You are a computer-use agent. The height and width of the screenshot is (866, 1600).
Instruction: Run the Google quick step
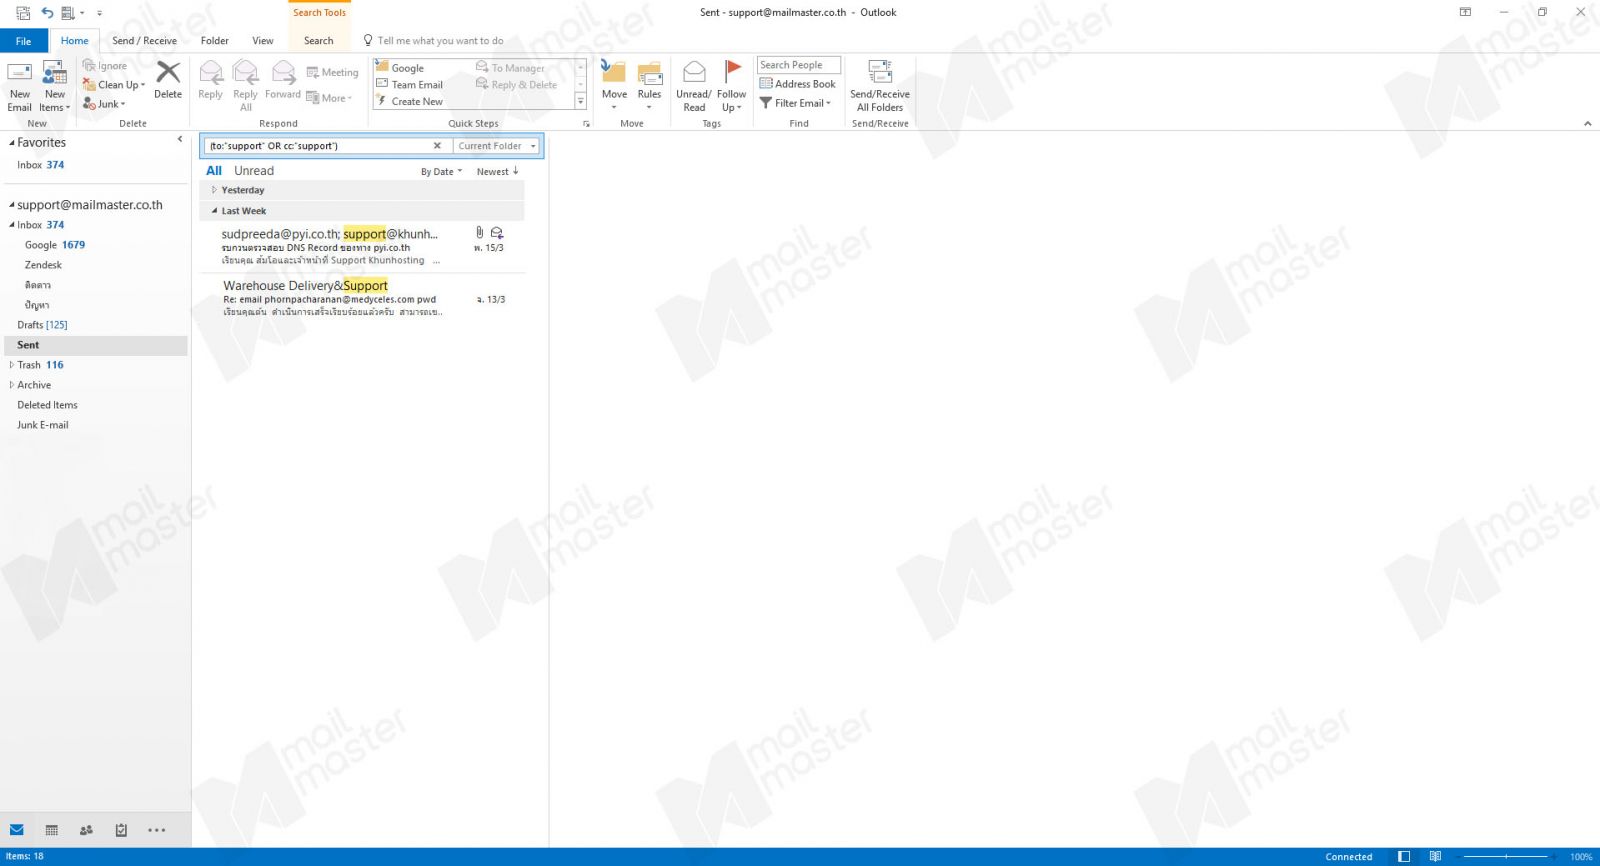400,68
